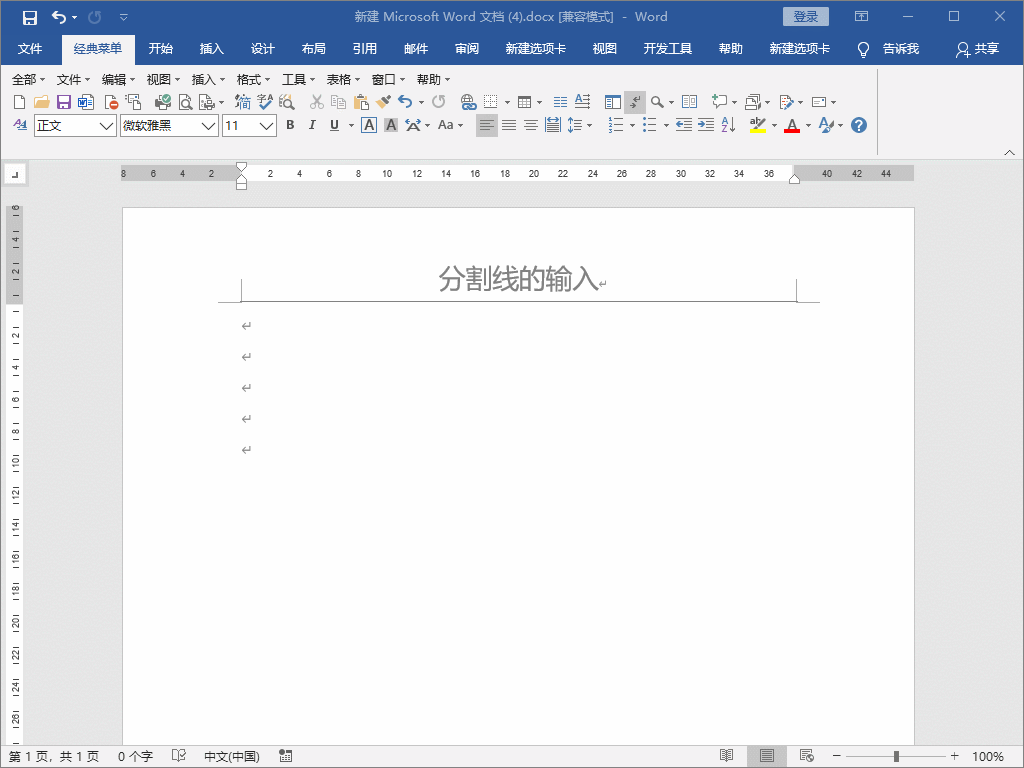This screenshot has height=768, width=1024.
Task: Click the accessibility proofing icon in status bar
Action: 178,756
